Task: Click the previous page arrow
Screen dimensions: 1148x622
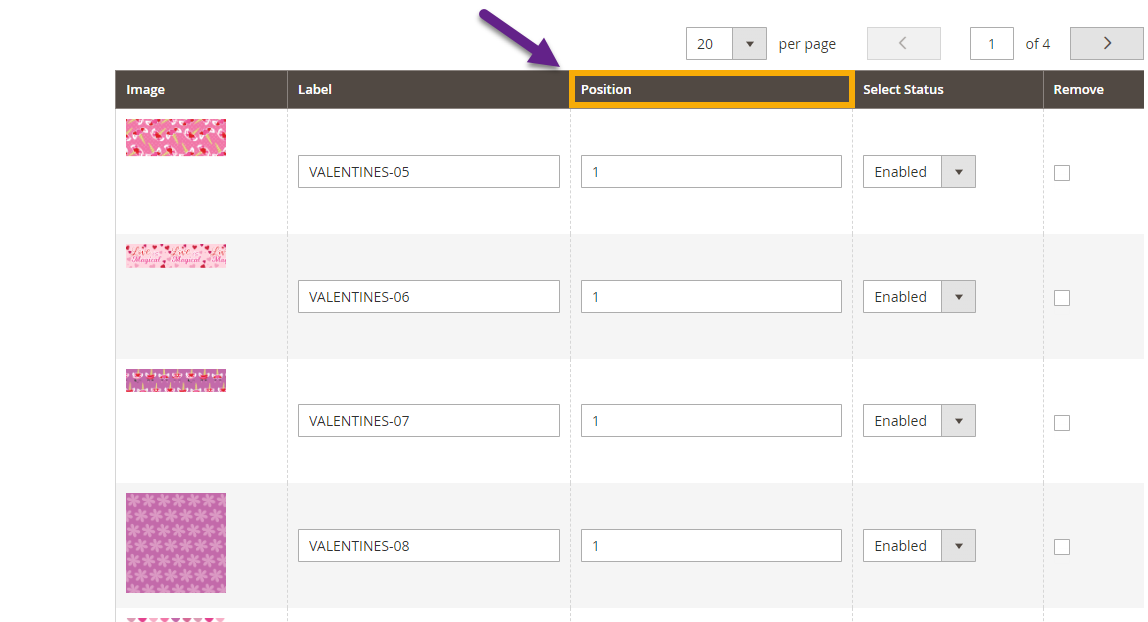Action: coord(903,43)
